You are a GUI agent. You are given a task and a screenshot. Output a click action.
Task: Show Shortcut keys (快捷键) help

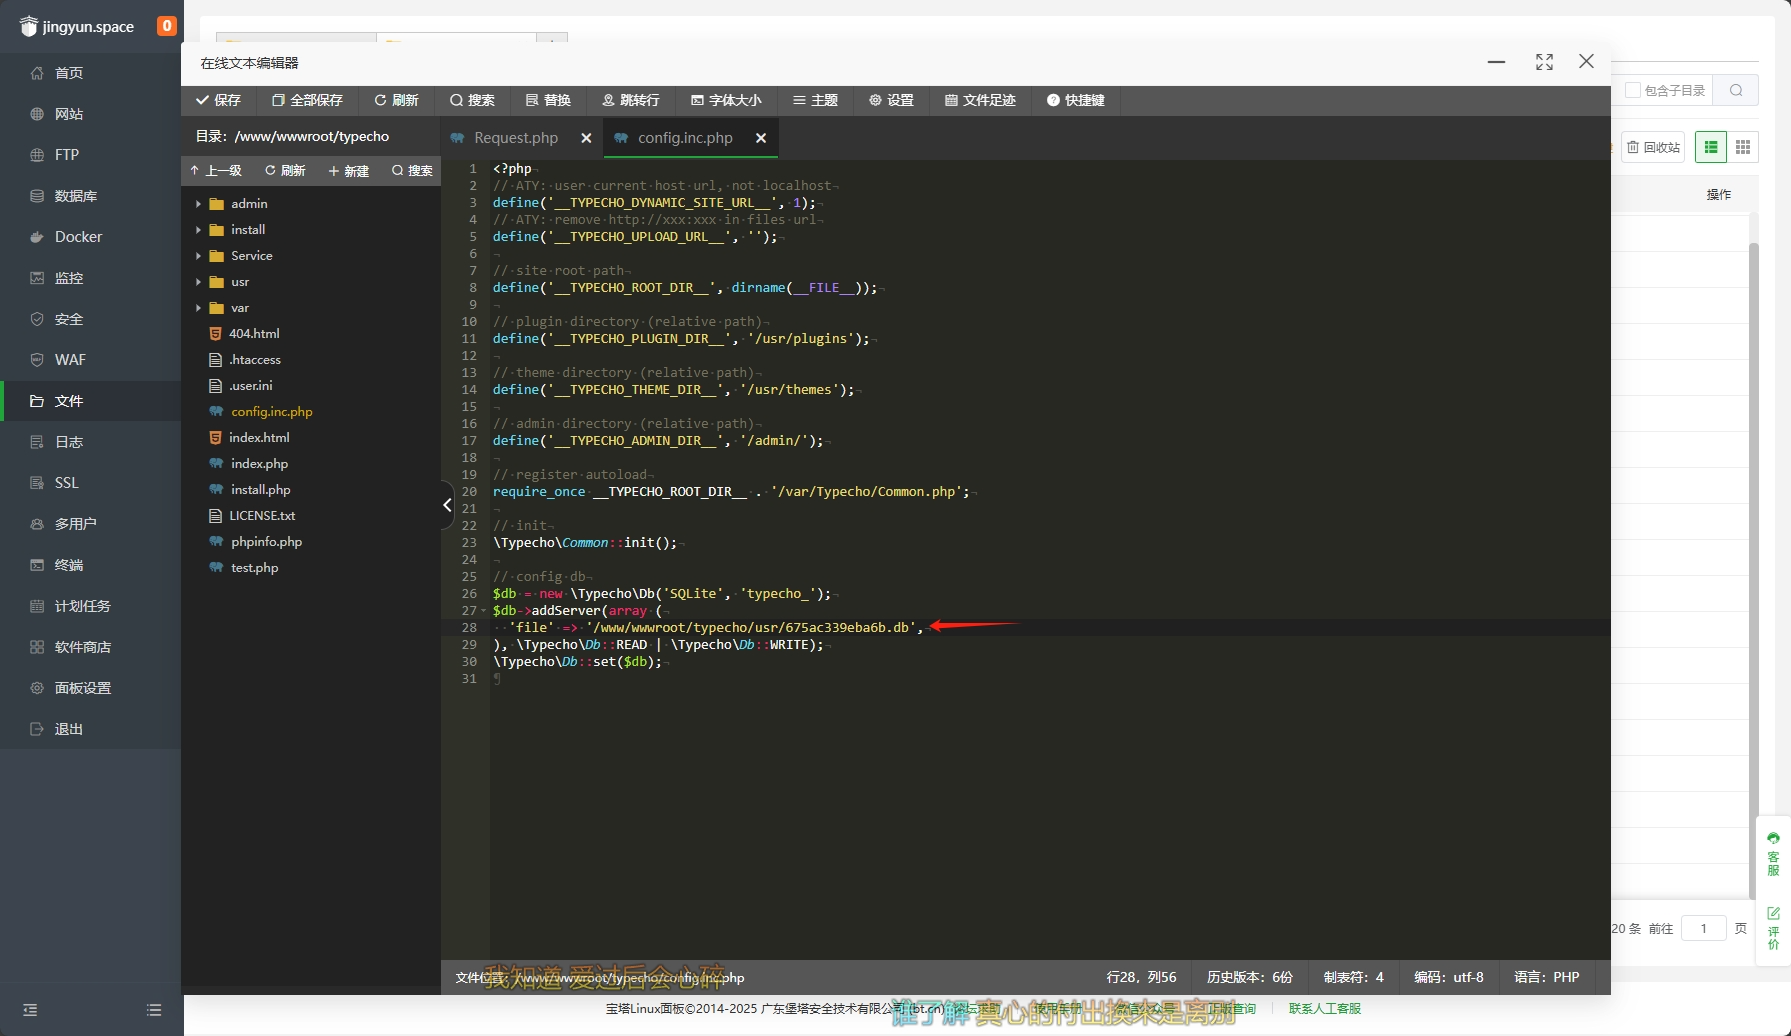point(1075,100)
